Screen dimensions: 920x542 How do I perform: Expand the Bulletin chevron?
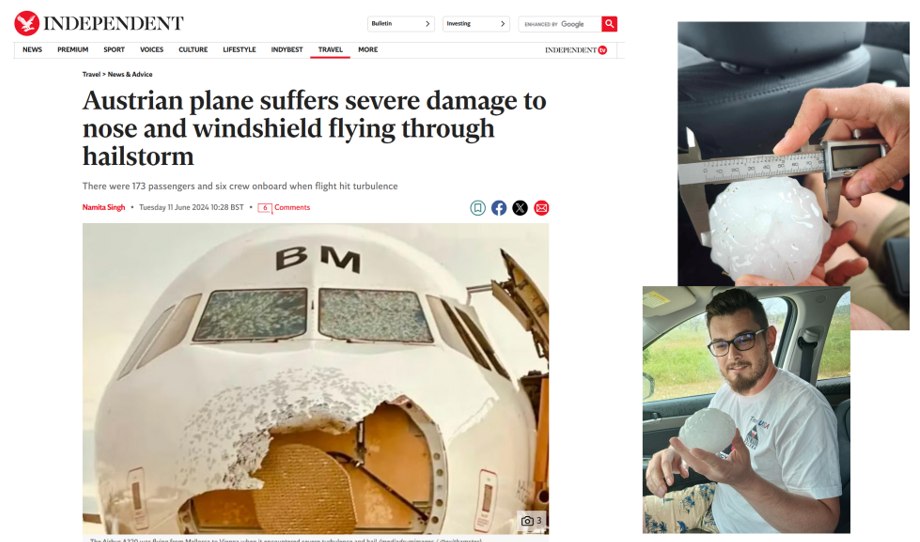[x=428, y=24]
